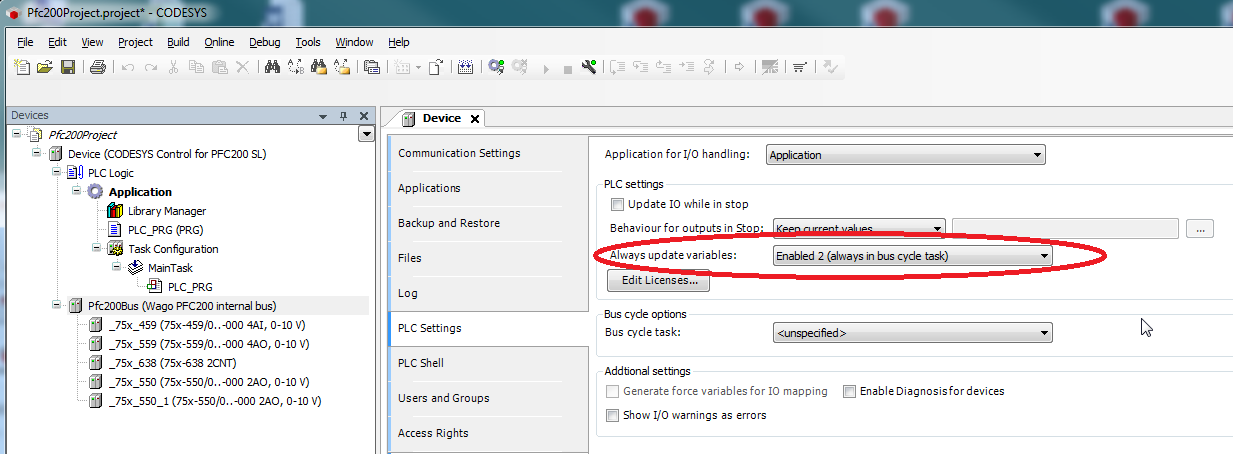1233x454 pixels.
Task: Open Find using the binoculars icon
Action: point(271,67)
